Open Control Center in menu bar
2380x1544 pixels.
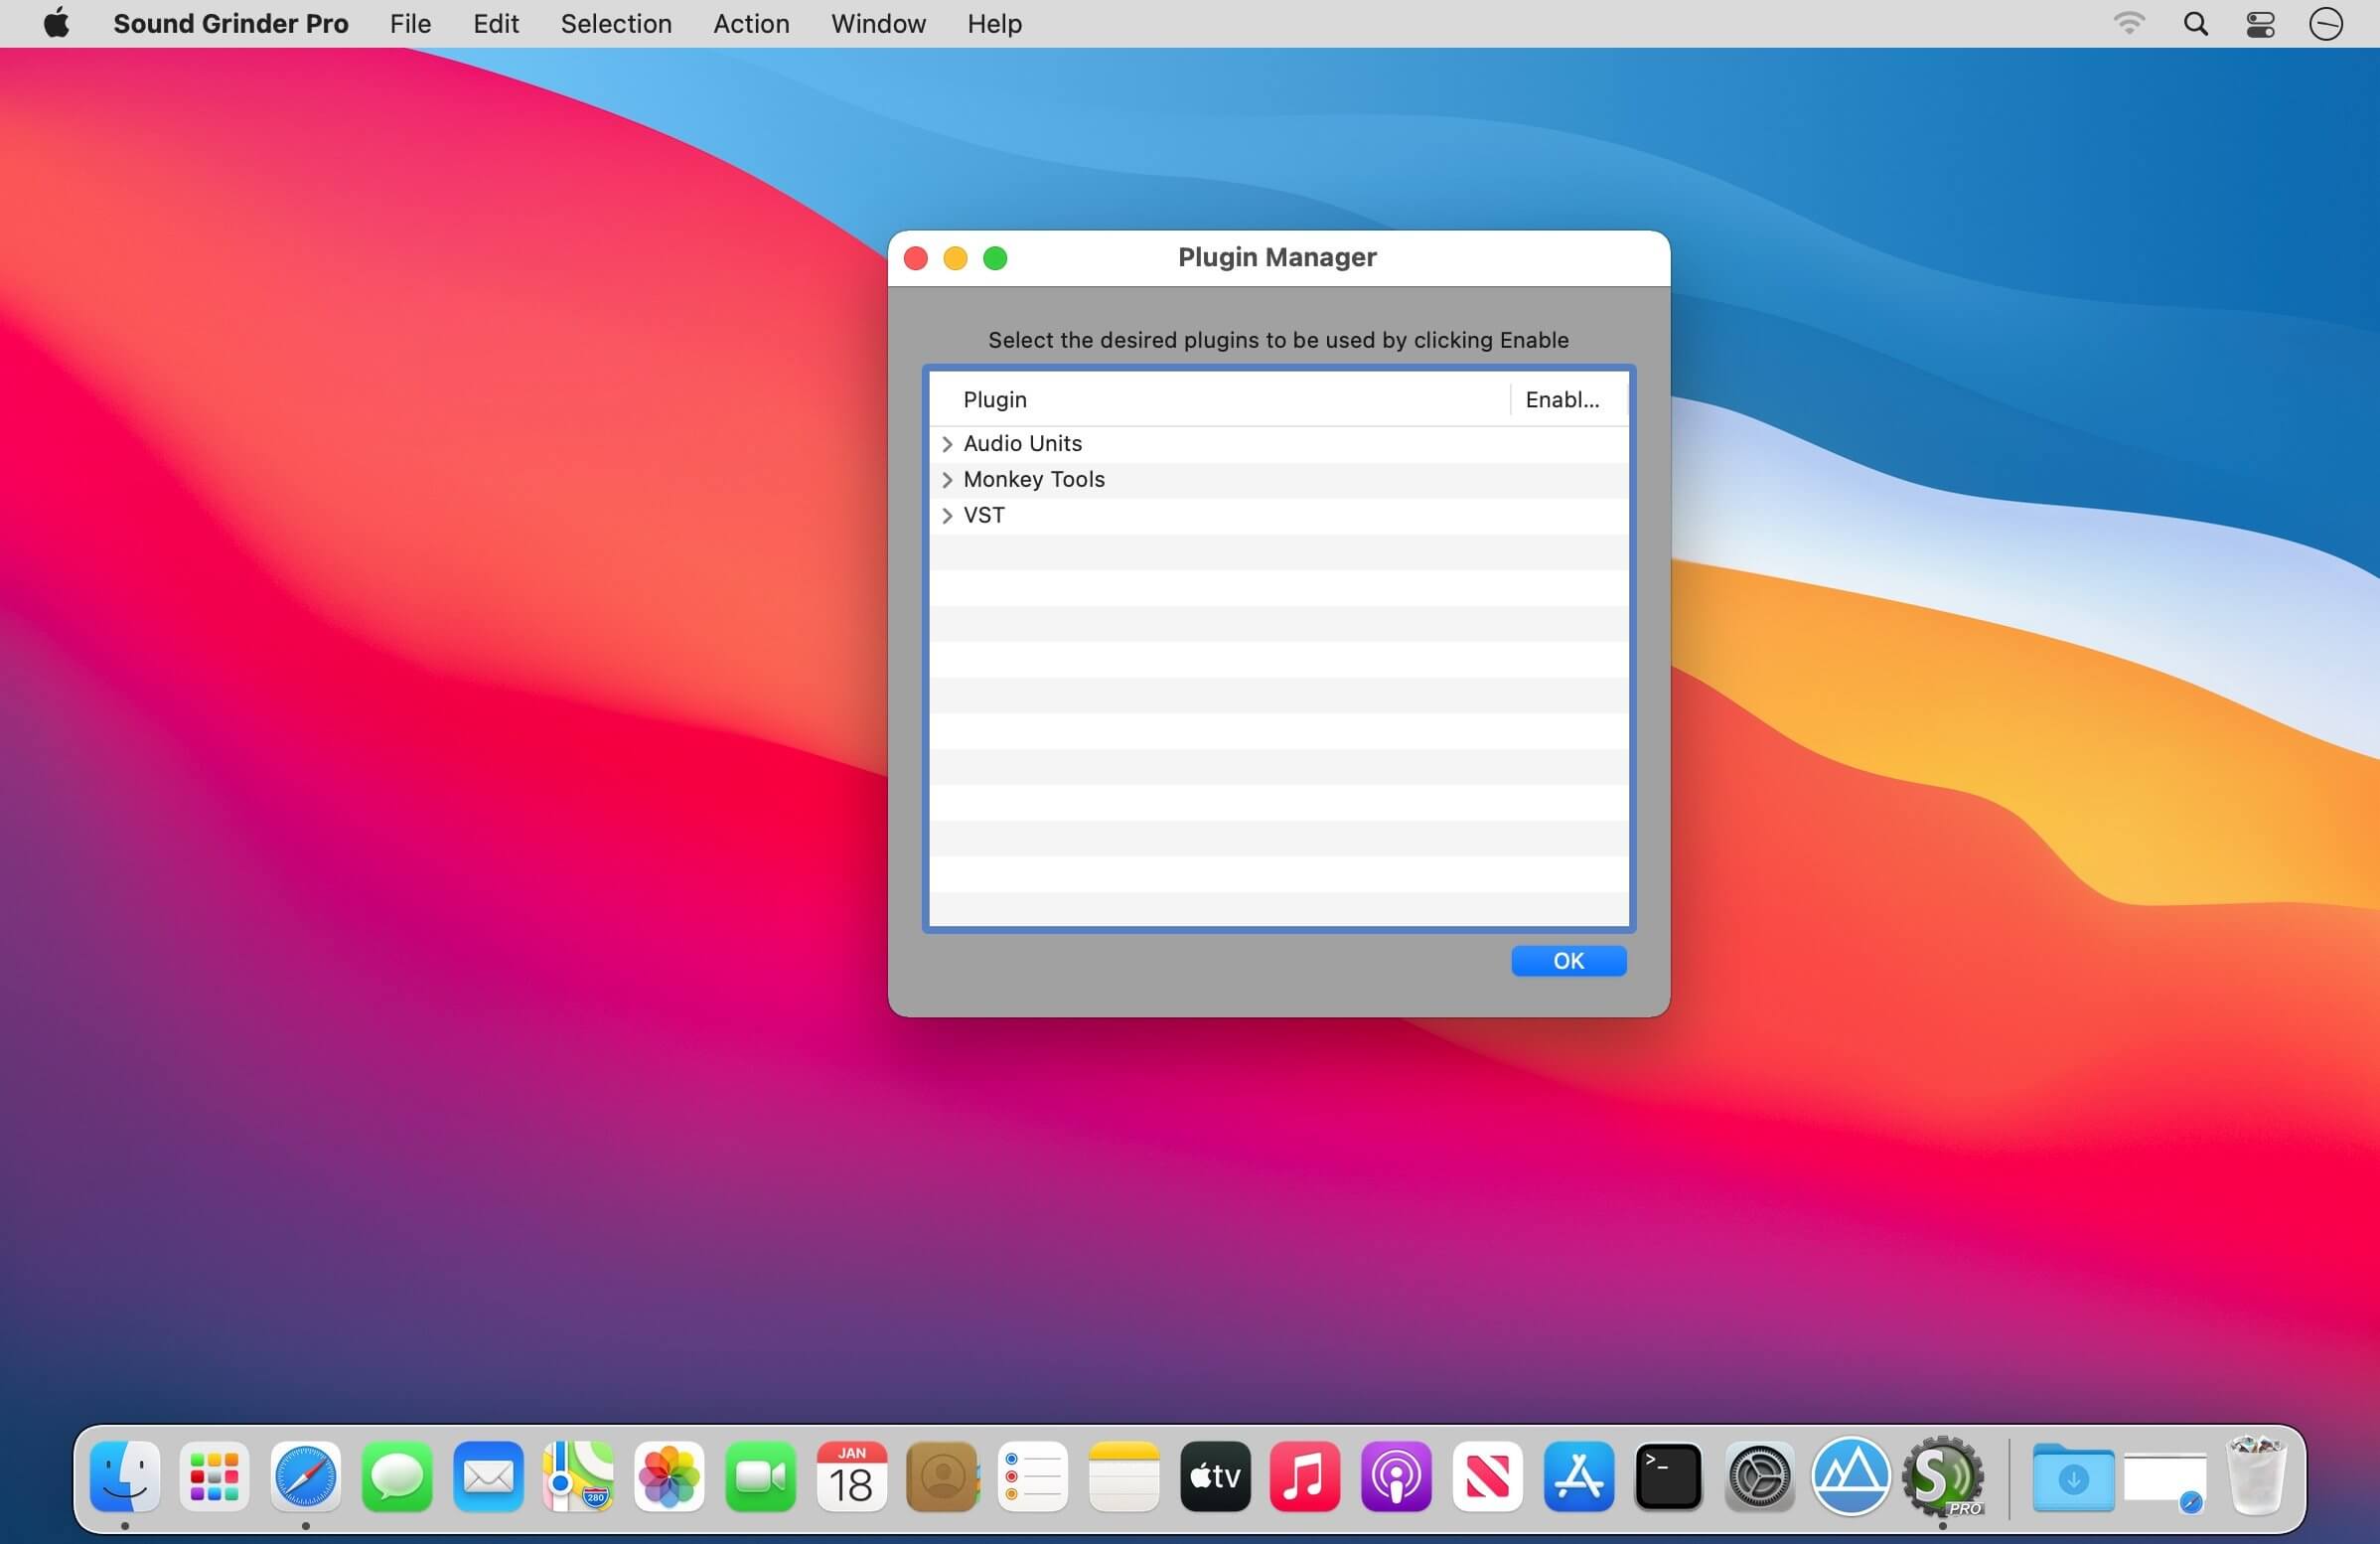click(2260, 24)
